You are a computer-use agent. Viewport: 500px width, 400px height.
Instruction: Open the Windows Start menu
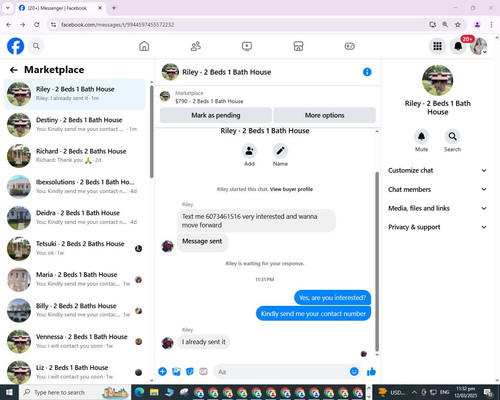(x=9, y=392)
